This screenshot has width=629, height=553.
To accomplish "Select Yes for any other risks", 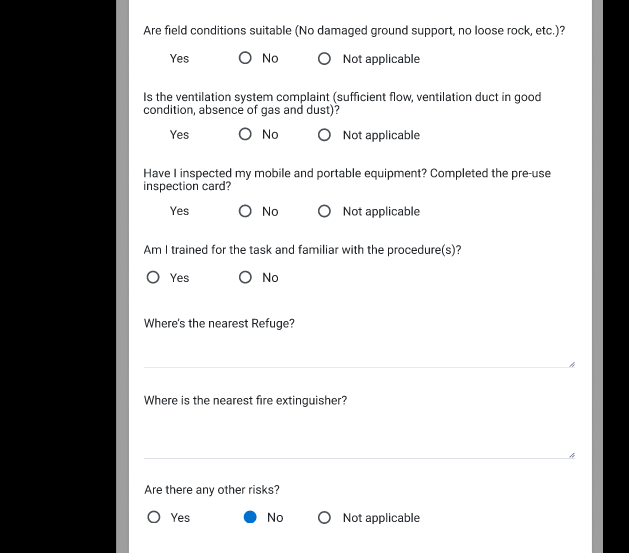I will click(154, 517).
